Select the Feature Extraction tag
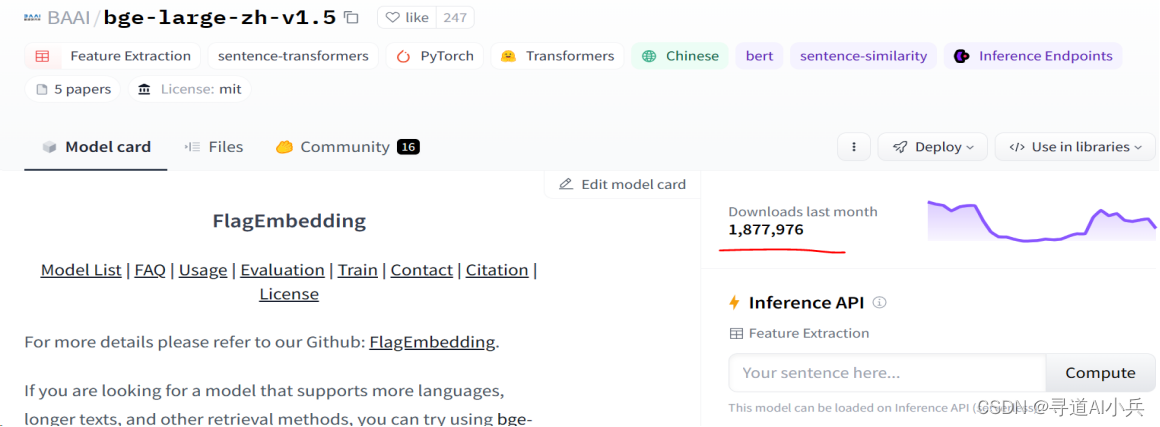This screenshot has height=427, width=1160. 113,56
